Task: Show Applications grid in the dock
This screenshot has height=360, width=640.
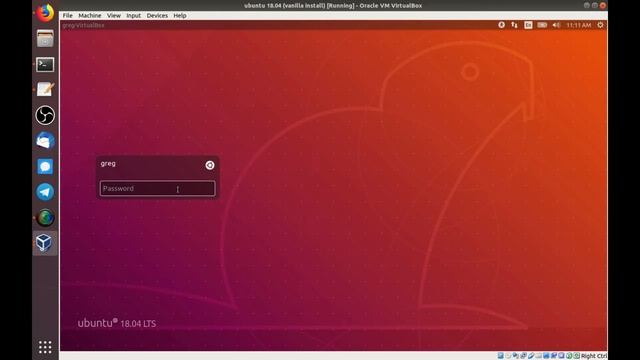Action: tap(45, 347)
